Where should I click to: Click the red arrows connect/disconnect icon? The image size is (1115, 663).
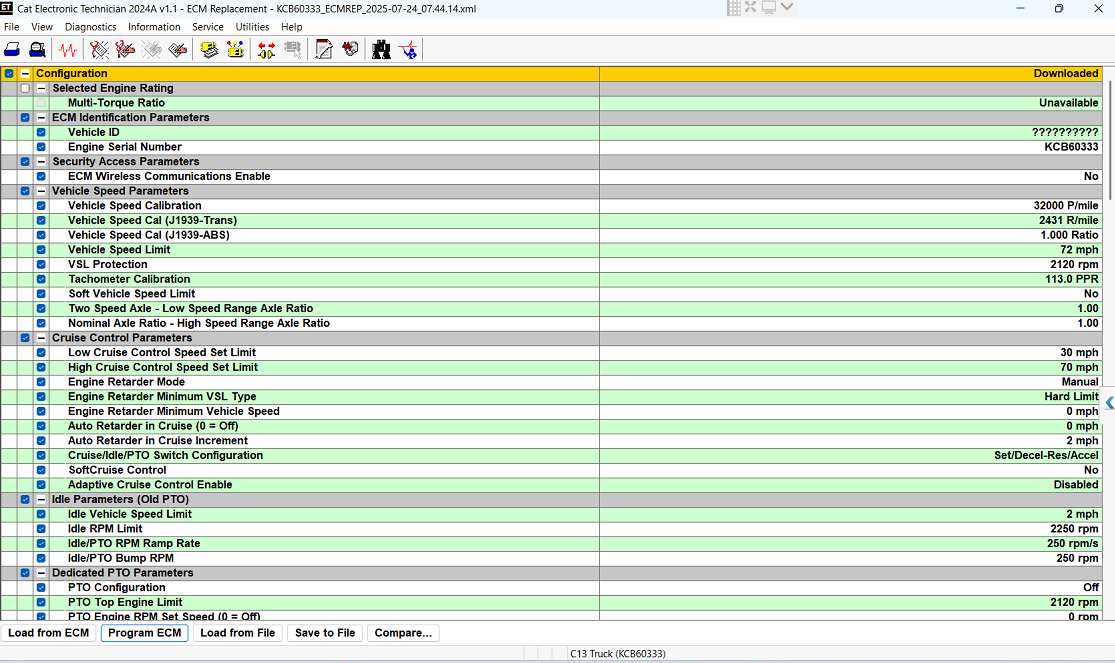coord(266,49)
